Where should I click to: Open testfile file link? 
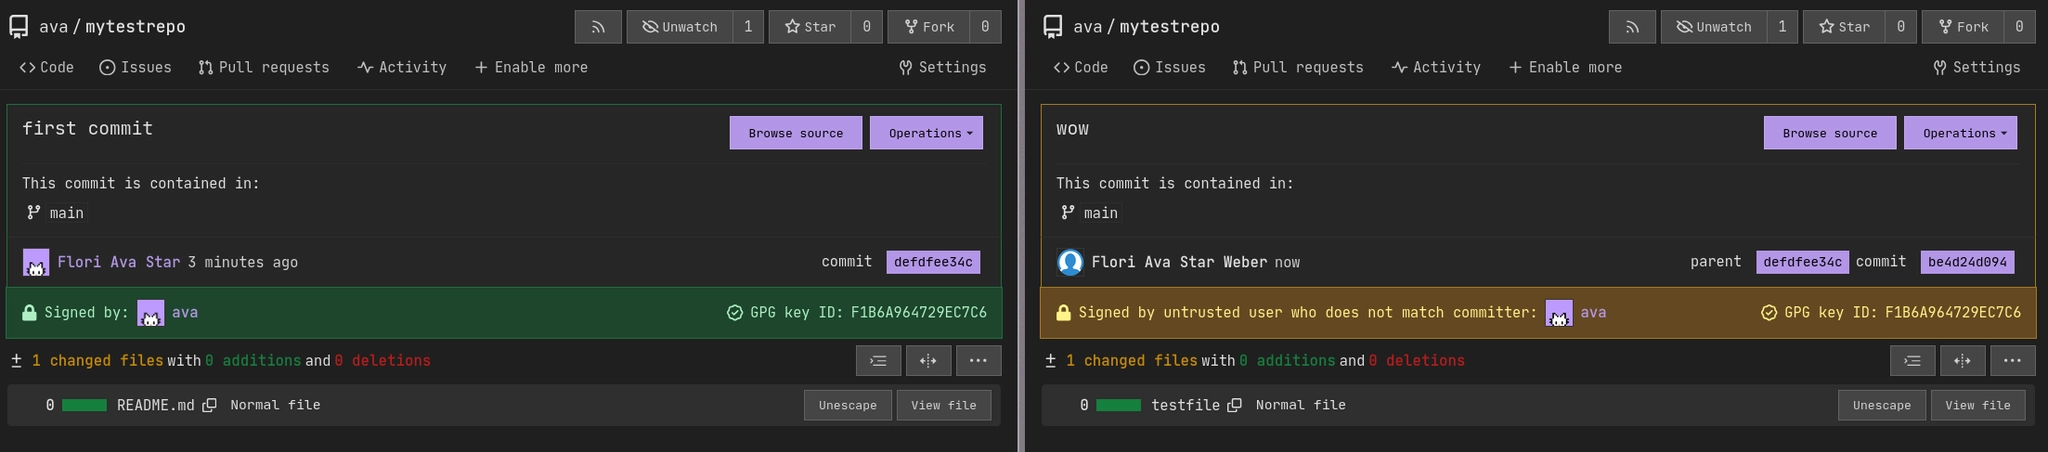(x=1185, y=405)
